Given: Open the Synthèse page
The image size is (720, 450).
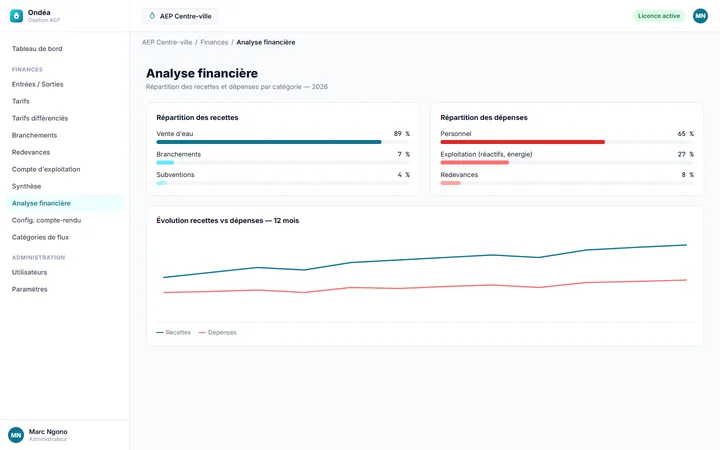Looking at the screenshot, I should [x=27, y=186].
